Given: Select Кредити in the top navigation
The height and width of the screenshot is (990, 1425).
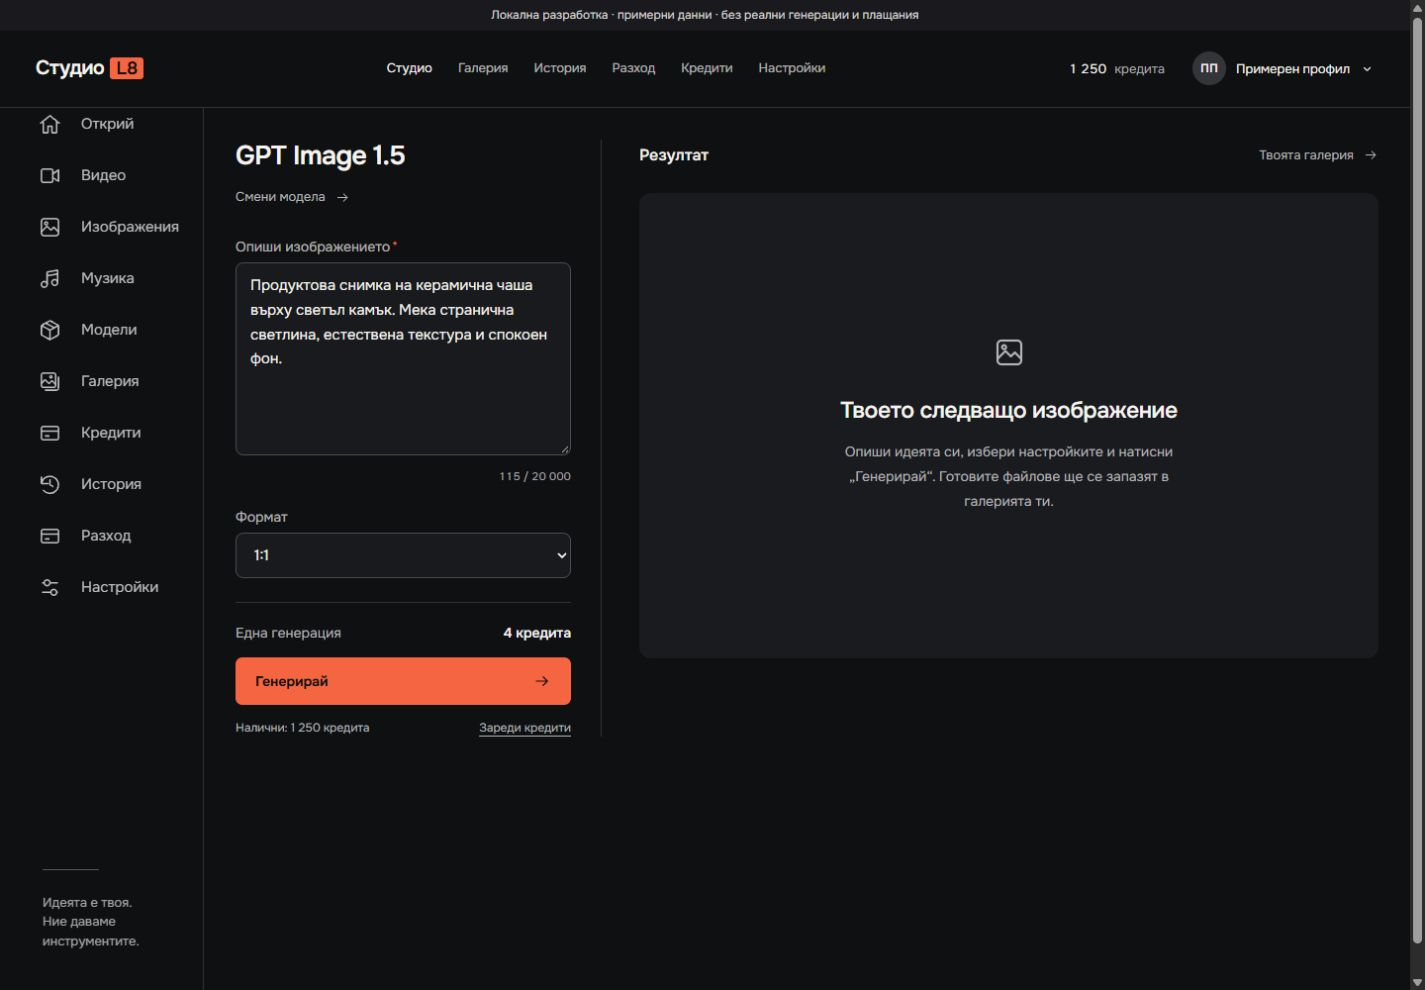Looking at the screenshot, I should (x=707, y=68).
